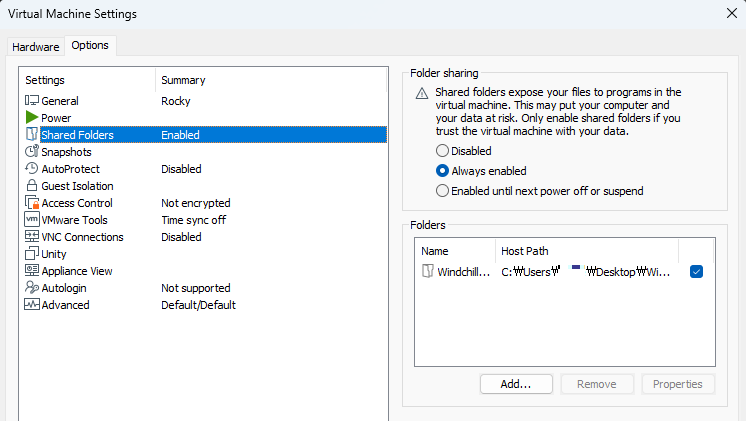Screen dimensions: 746x421
Task: Click the Name column header in Folders
Action: pyautogui.click(x=455, y=251)
